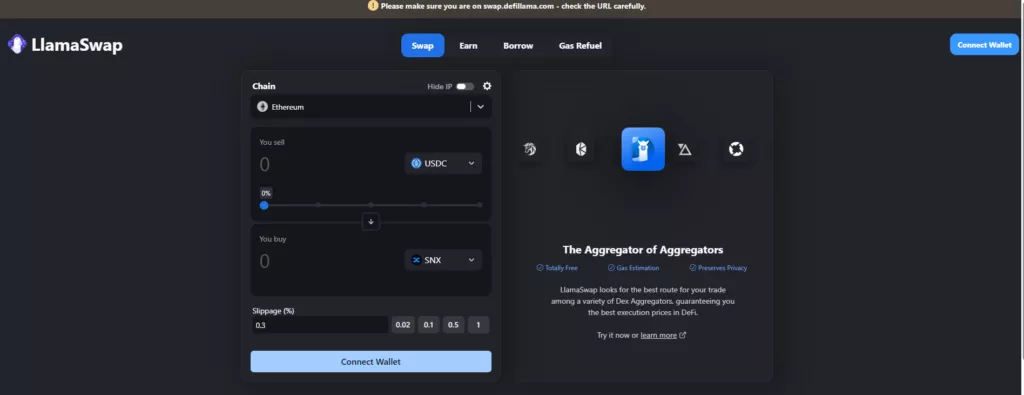Click the Slippage percentage input field

click(320, 325)
